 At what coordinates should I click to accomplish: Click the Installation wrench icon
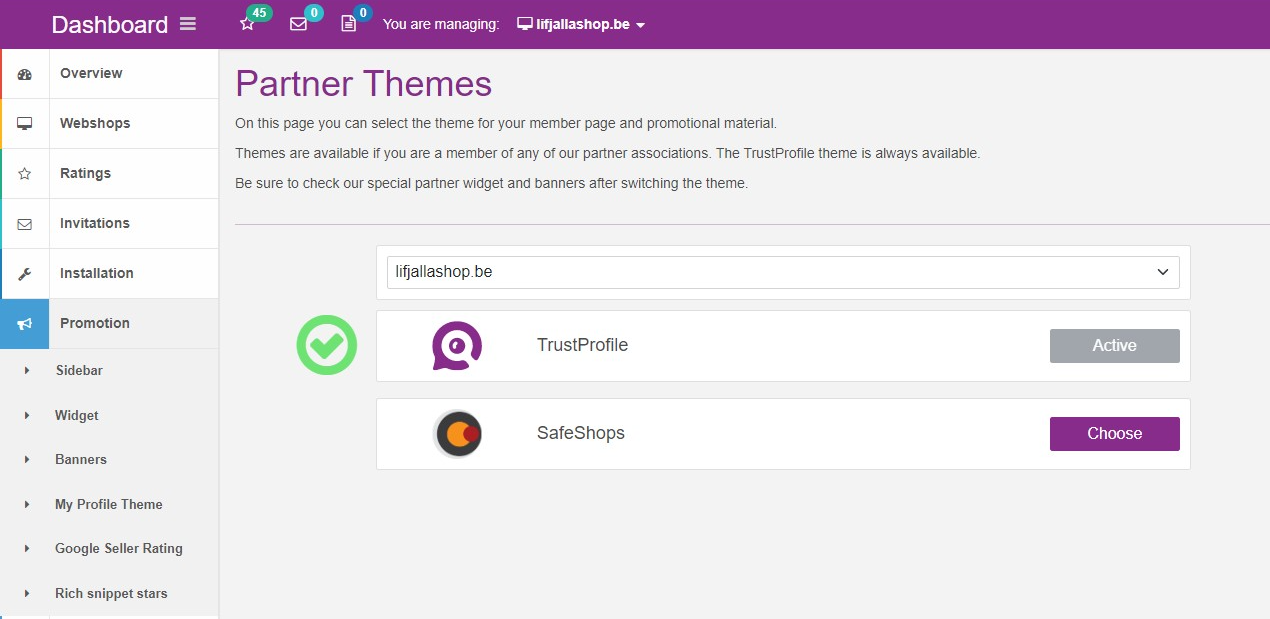click(x=25, y=274)
